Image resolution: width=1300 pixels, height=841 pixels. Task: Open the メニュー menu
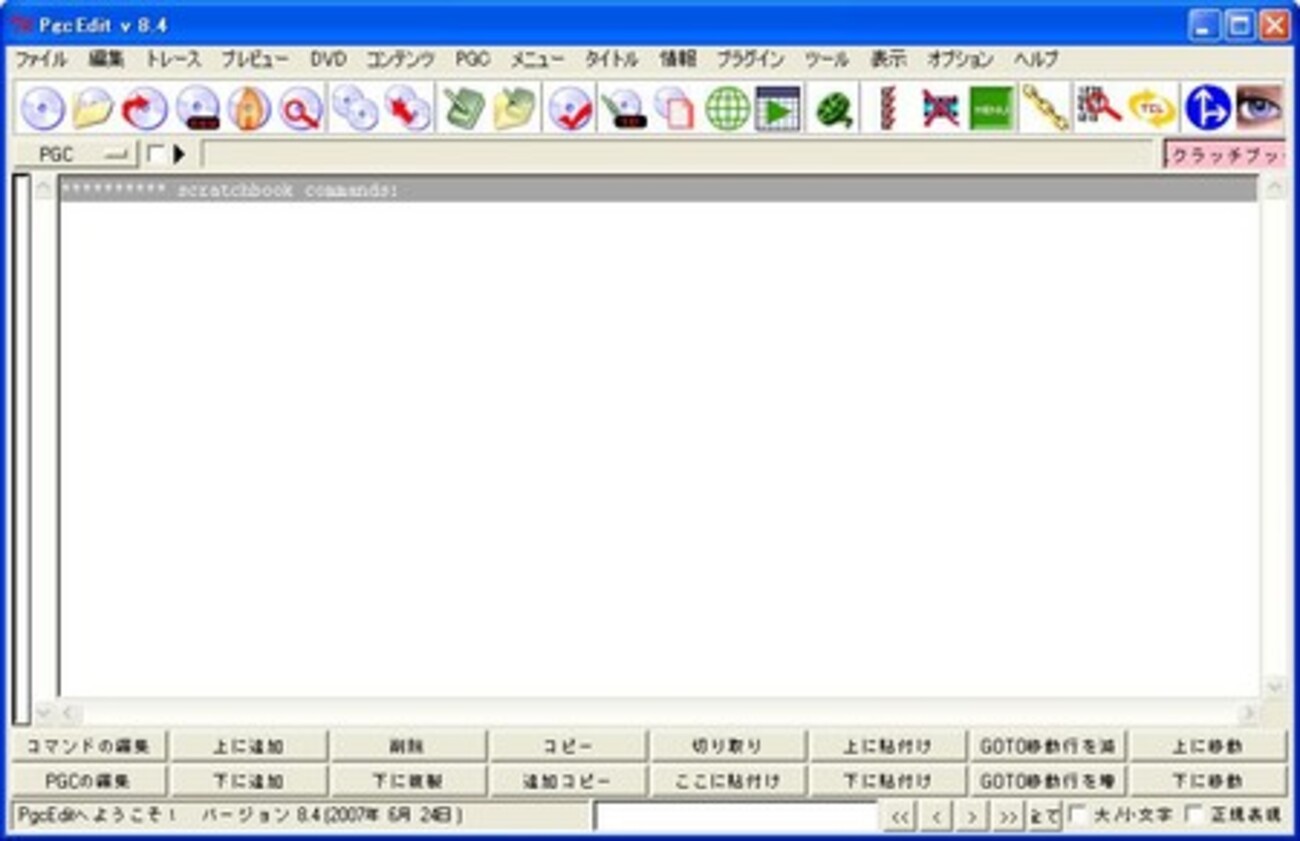pos(537,59)
